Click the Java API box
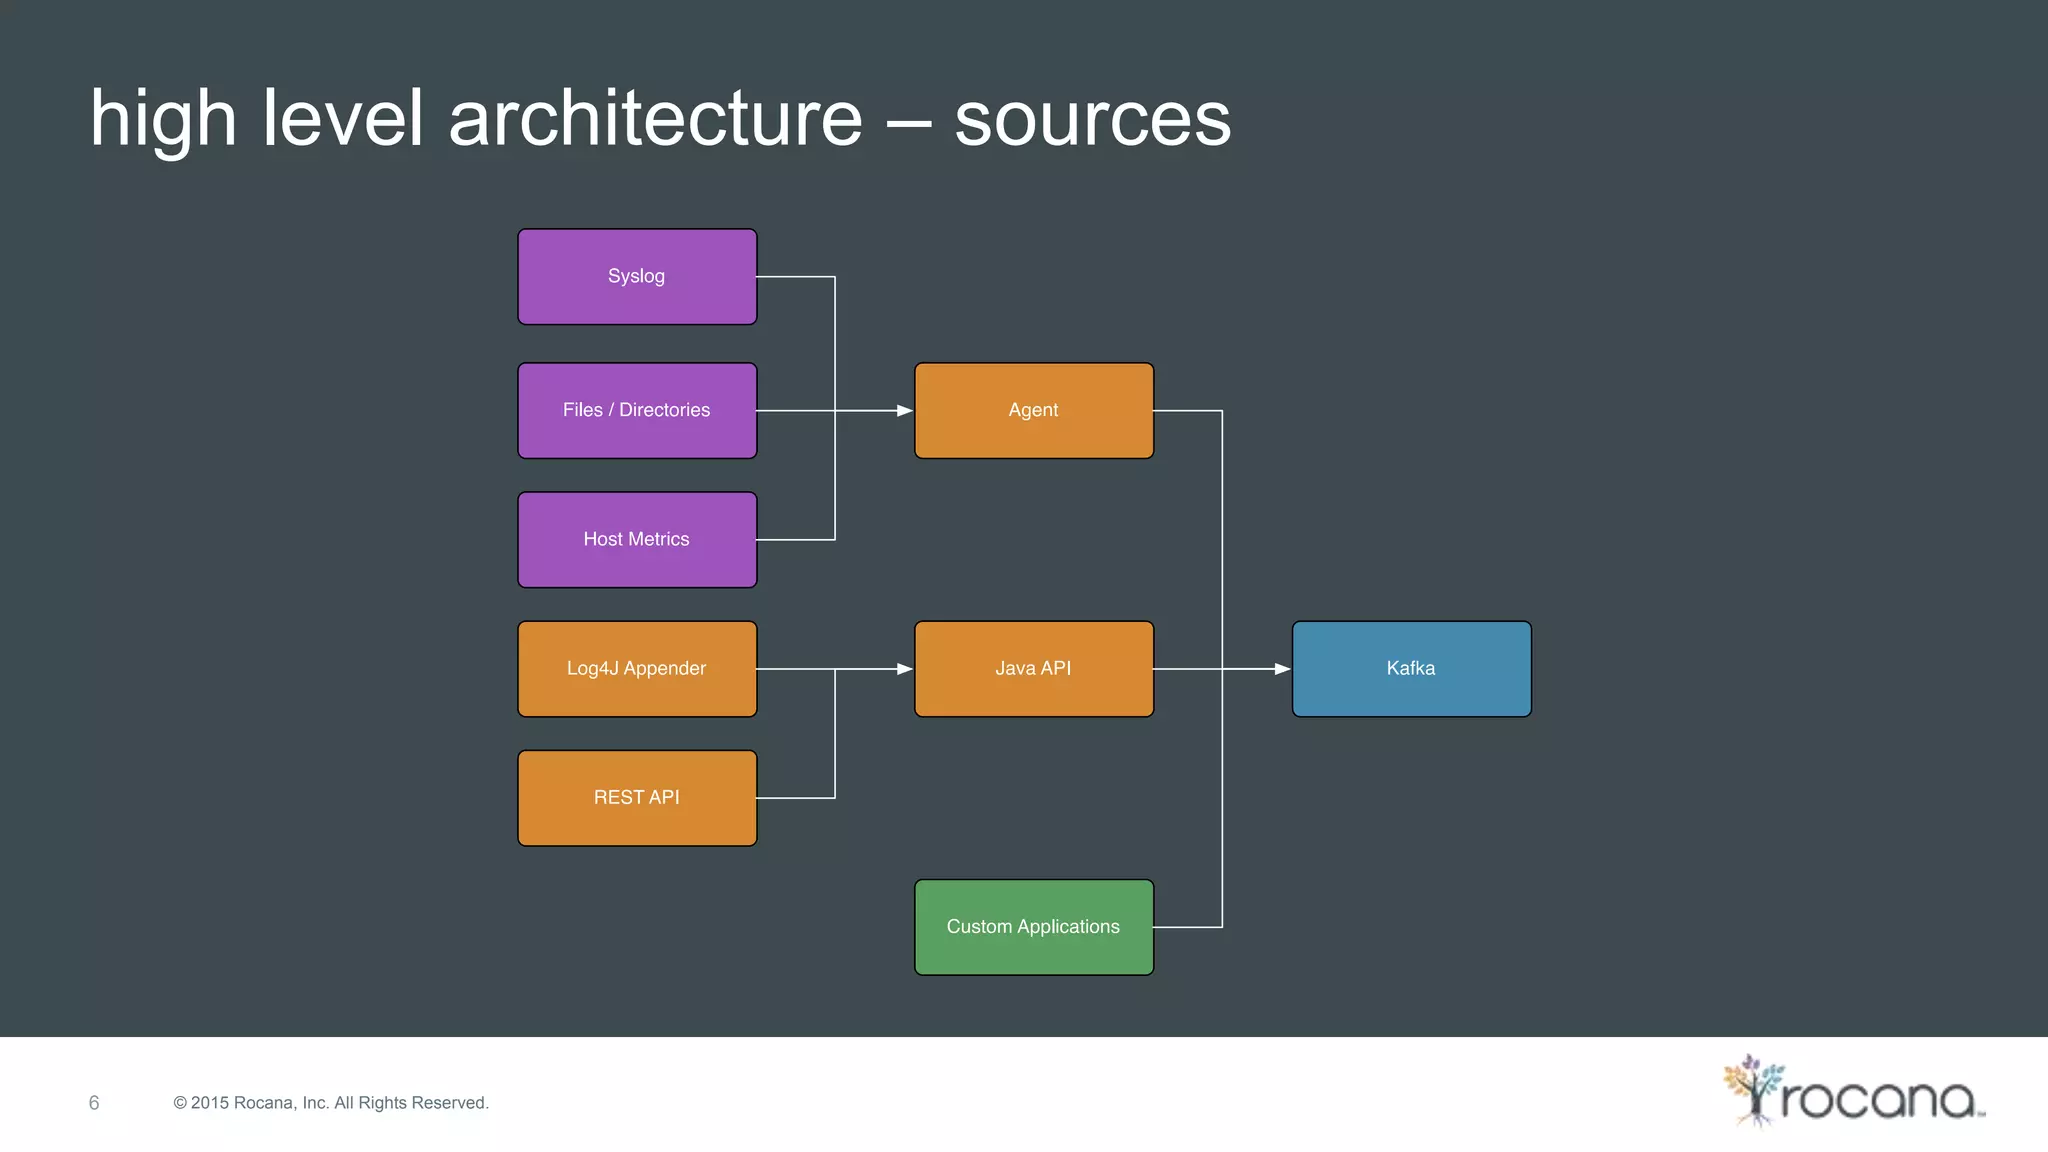Screen dimensions: 2048x1152 (1034, 669)
